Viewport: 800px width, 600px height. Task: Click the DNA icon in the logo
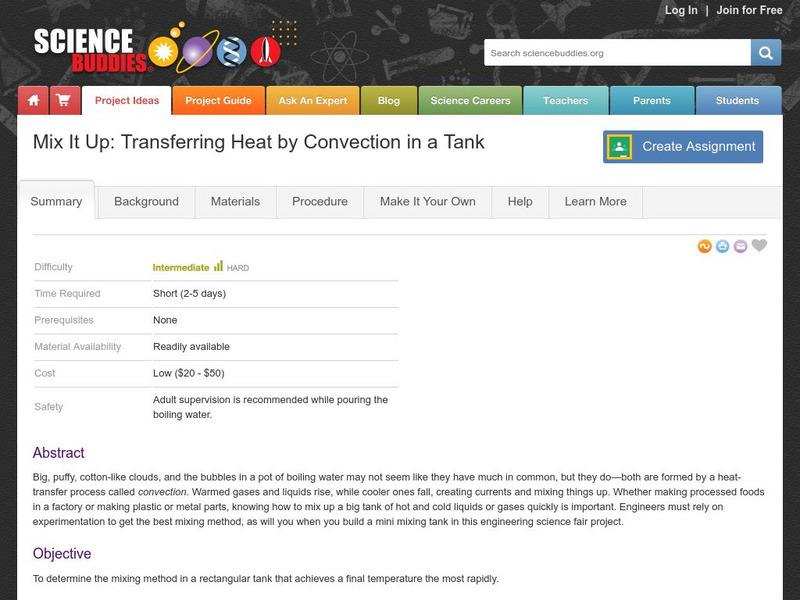[x=229, y=50]
